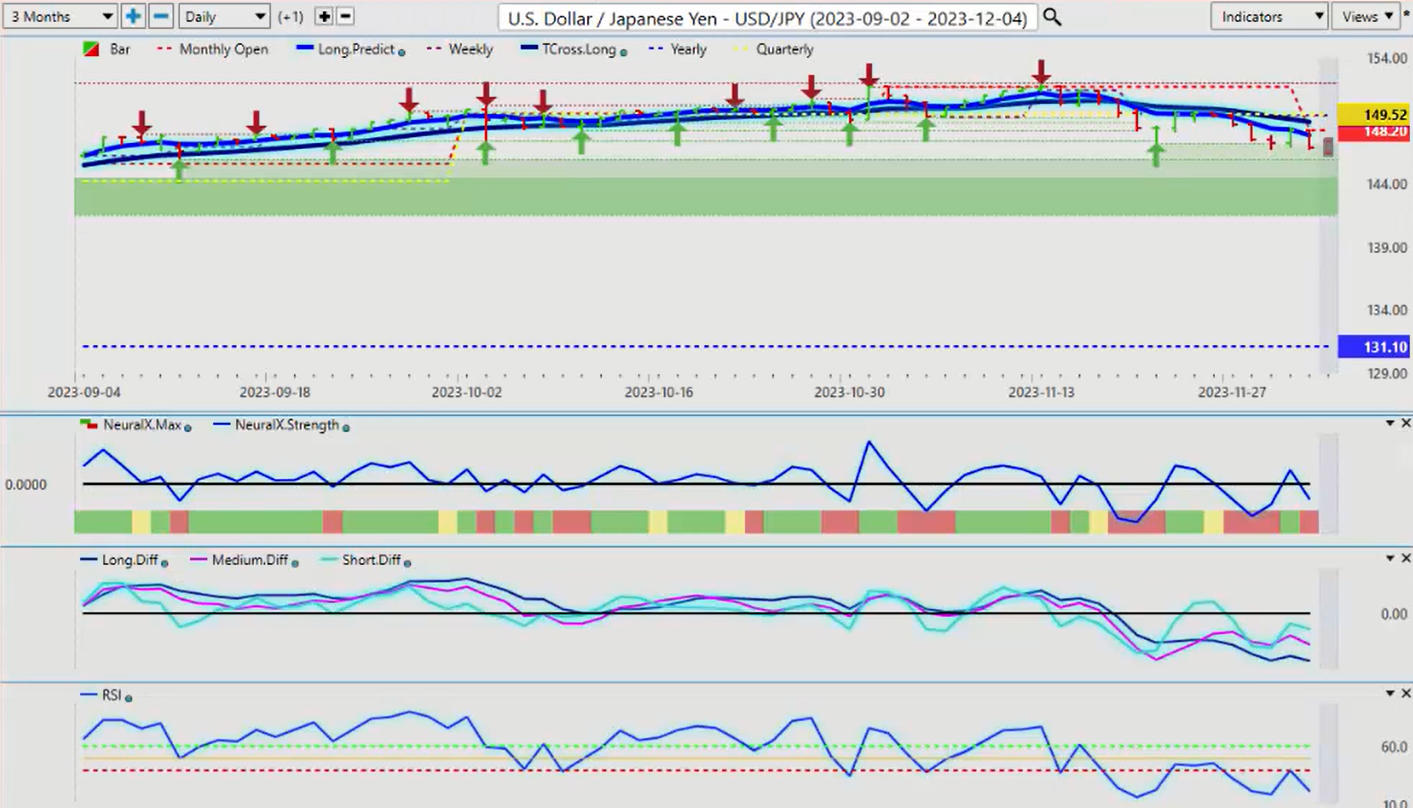Click the RSI legend label

coord(110,694)
